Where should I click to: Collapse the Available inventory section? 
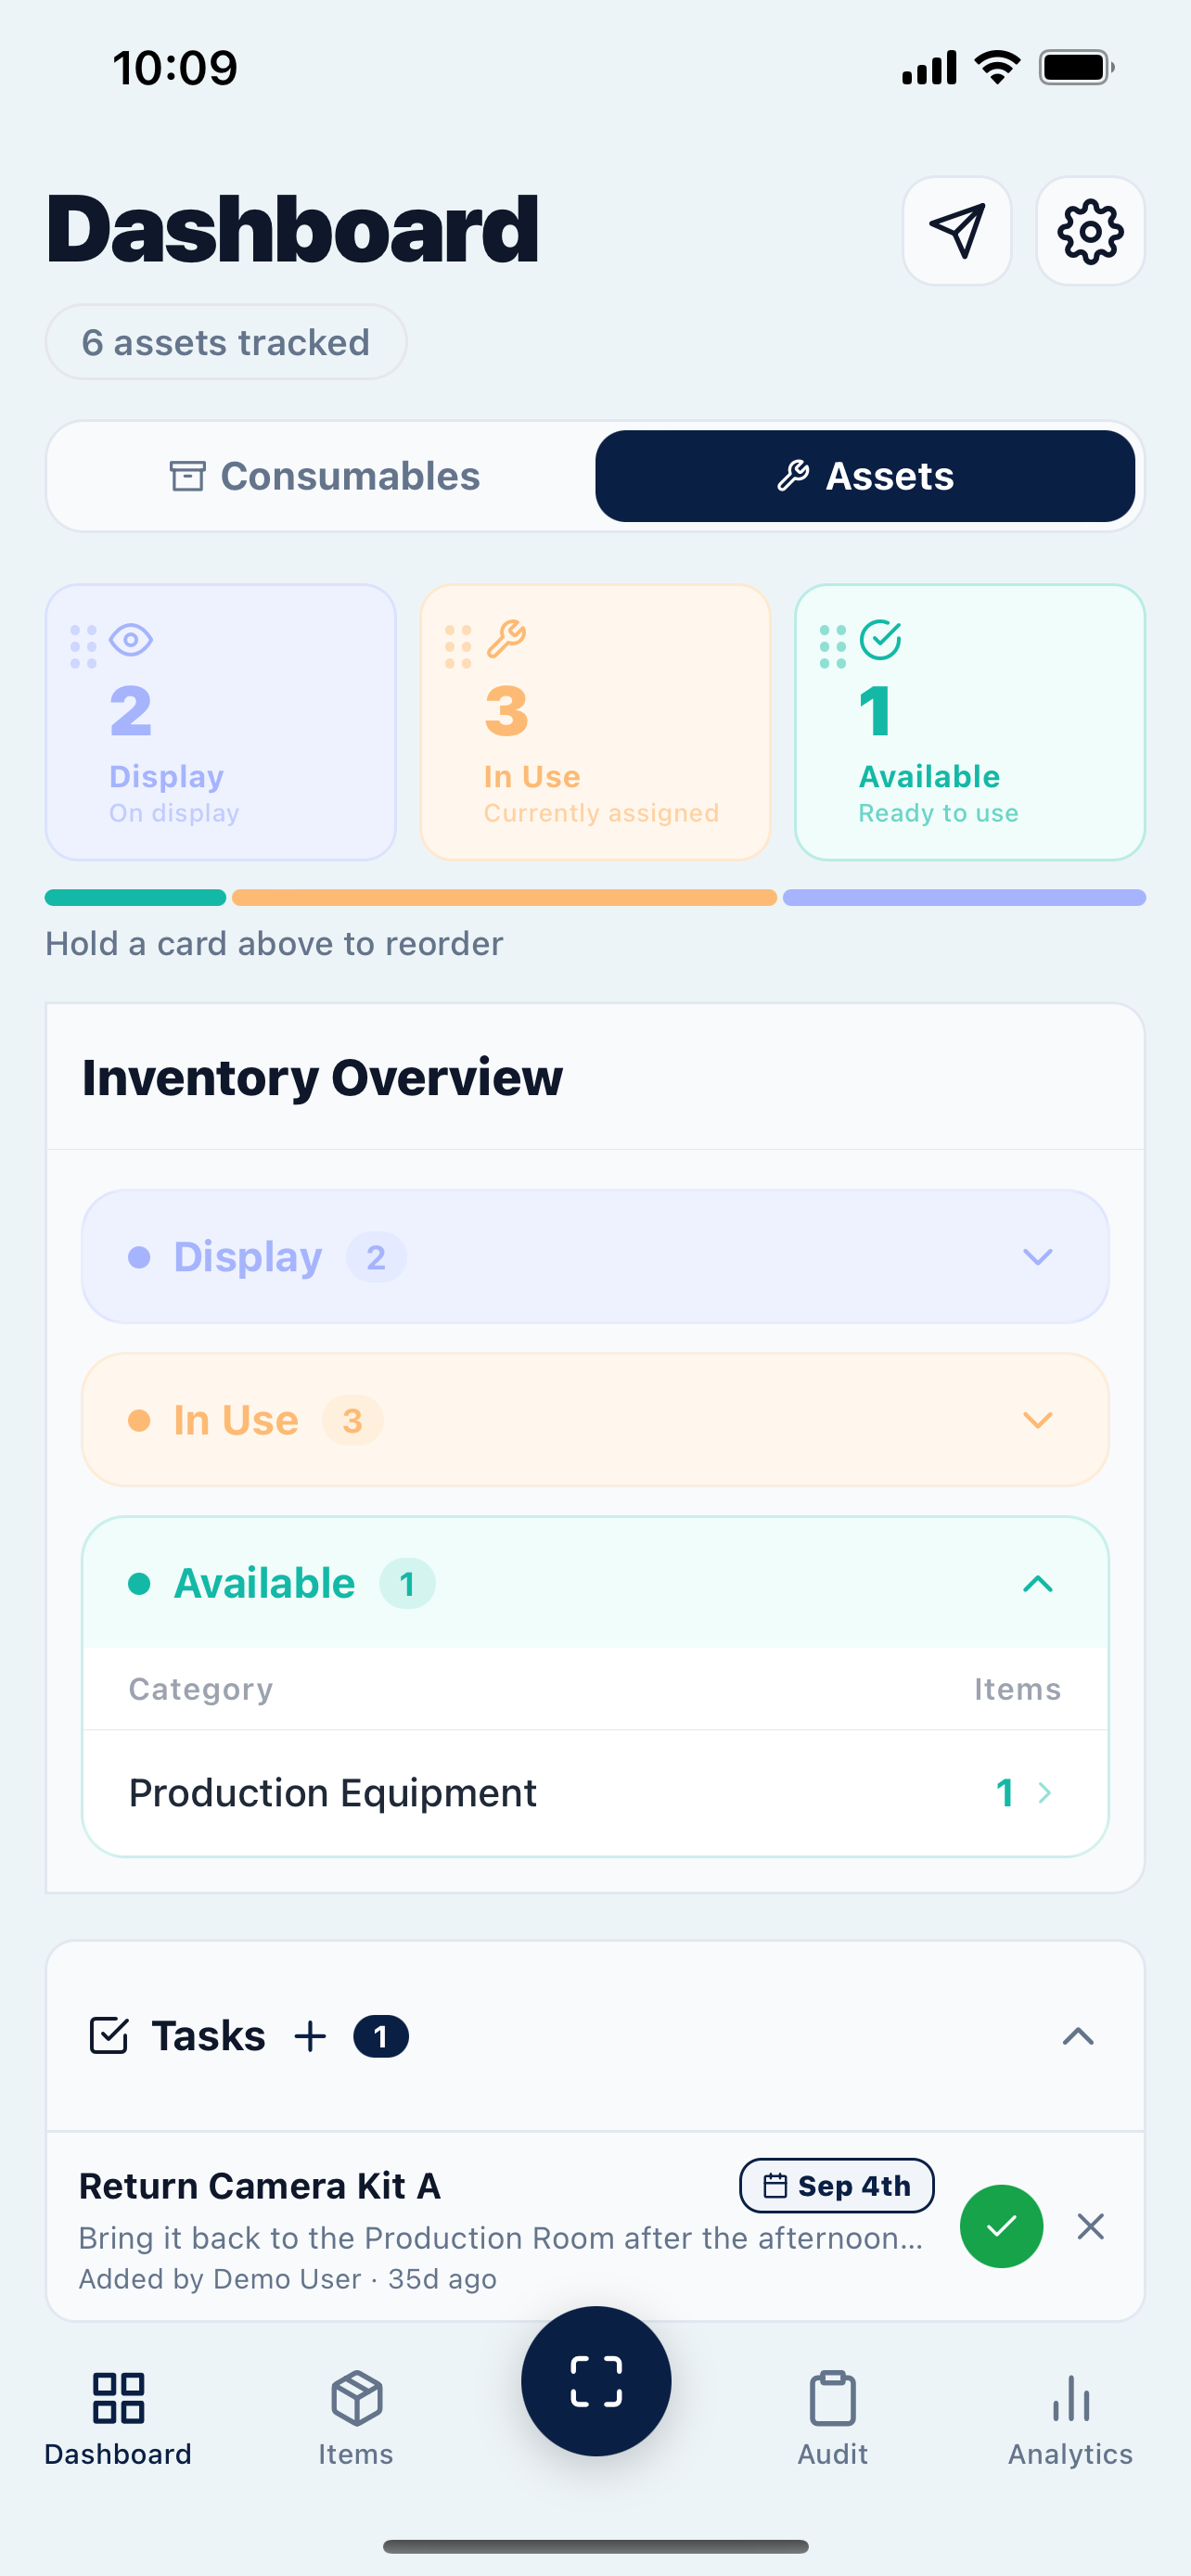595,1583
